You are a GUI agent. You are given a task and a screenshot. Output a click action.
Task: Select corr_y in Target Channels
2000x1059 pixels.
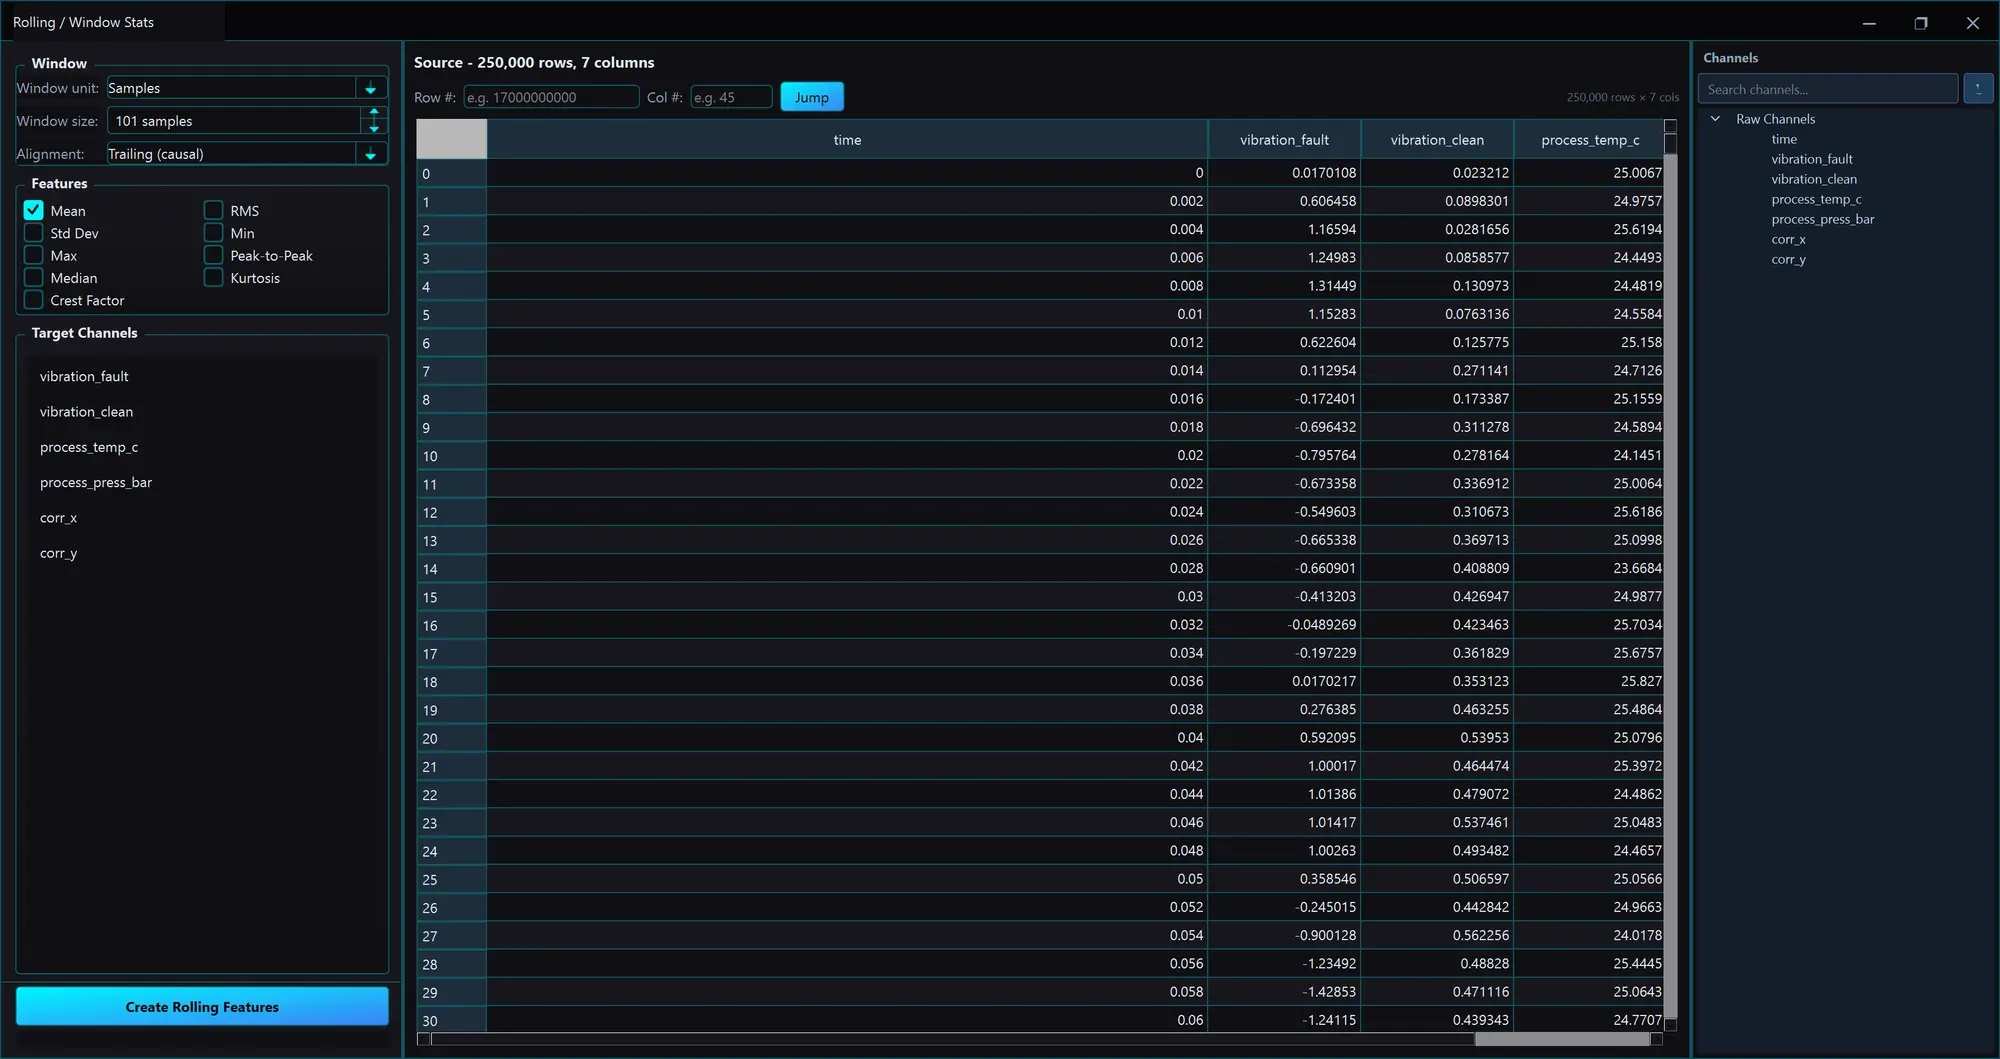(202, 553)
